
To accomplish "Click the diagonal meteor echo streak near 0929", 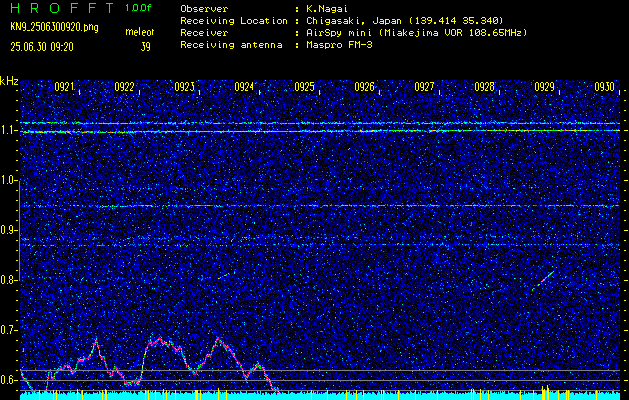I will [x=543, y=280].
